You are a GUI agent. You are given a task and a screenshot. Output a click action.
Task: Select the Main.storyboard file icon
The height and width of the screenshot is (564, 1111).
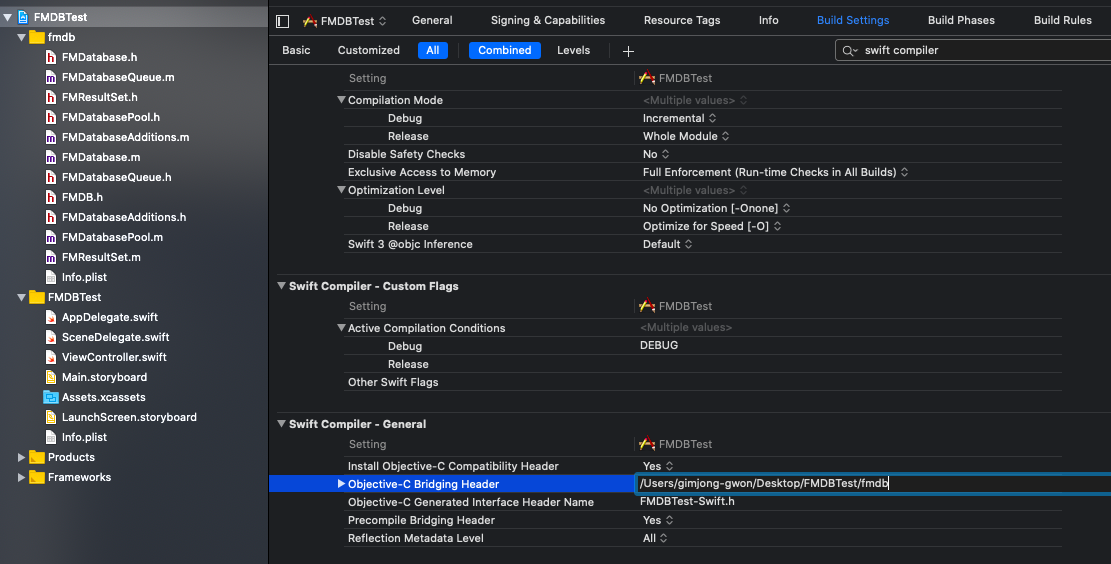tap(51, 377)
